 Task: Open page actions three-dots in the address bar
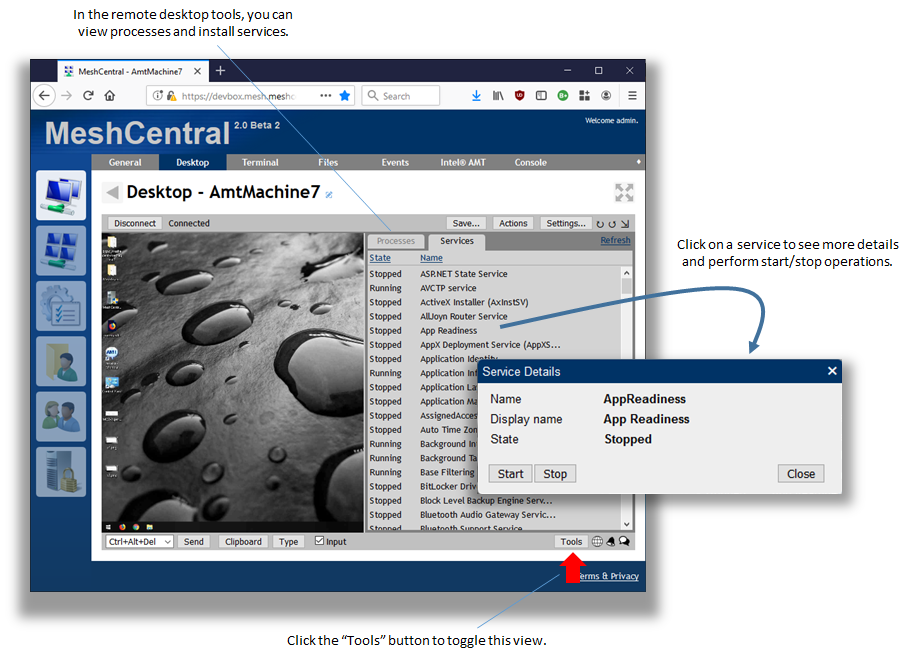pyautogui.click(x=325, y=96)
